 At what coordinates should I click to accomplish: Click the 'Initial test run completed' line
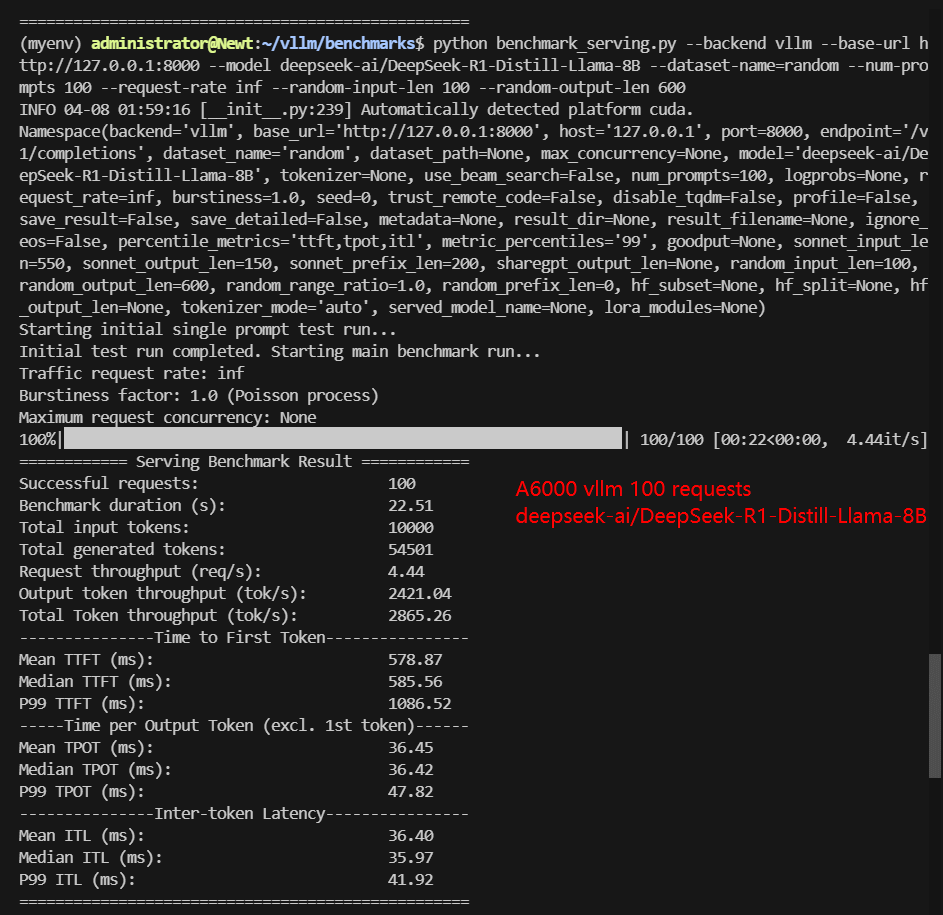coord(280,352)
